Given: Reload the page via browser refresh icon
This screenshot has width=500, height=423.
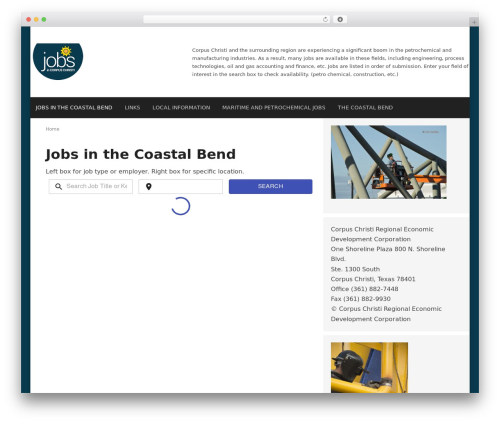Looking at the screenshot, I should pyautogui.click(x=325, y=19).
